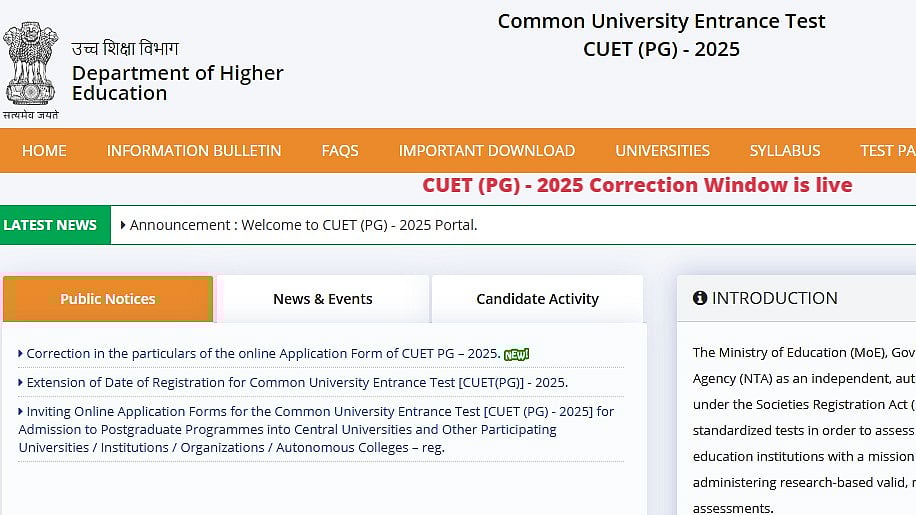Open Inviting Online Application Forms notice
Screen dimensions: 916x515
click(316, 429)
